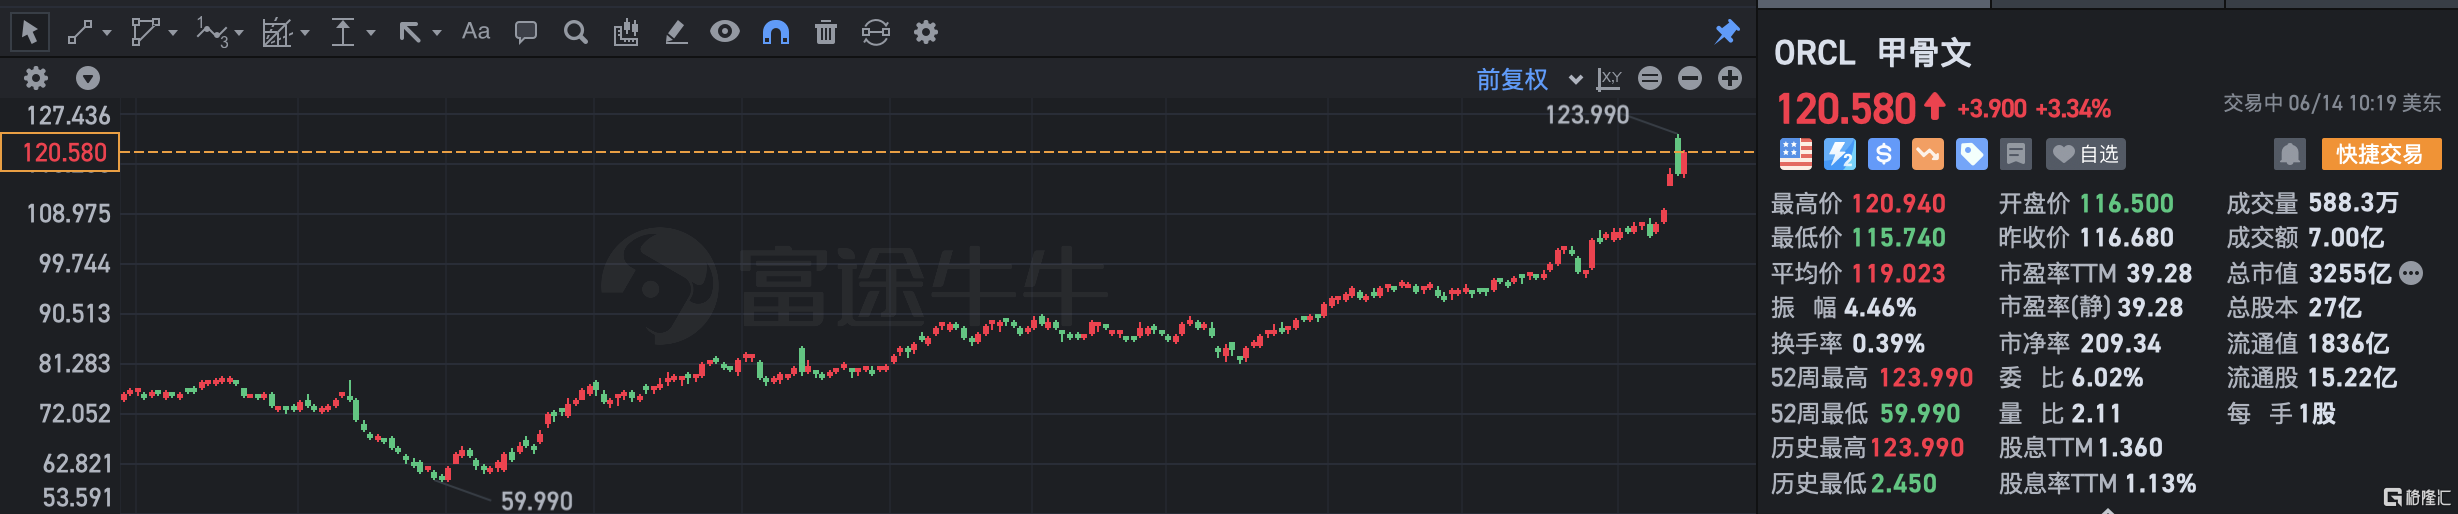Select the 1-3 wave pattern tool
Viewport: 2458px width, 514px height.
(212, 33)
